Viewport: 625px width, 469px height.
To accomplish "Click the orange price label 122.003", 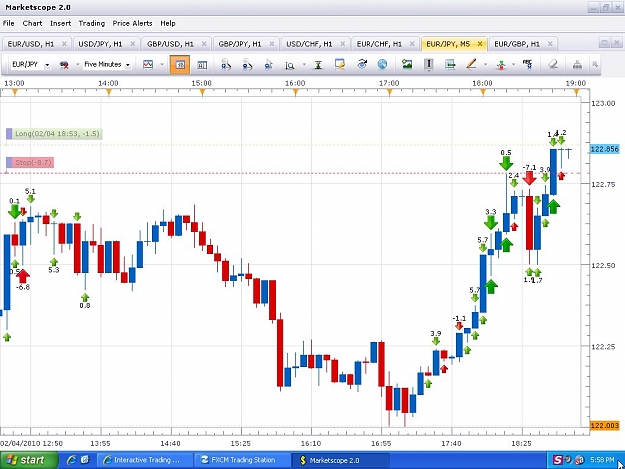I will [605, 426].
